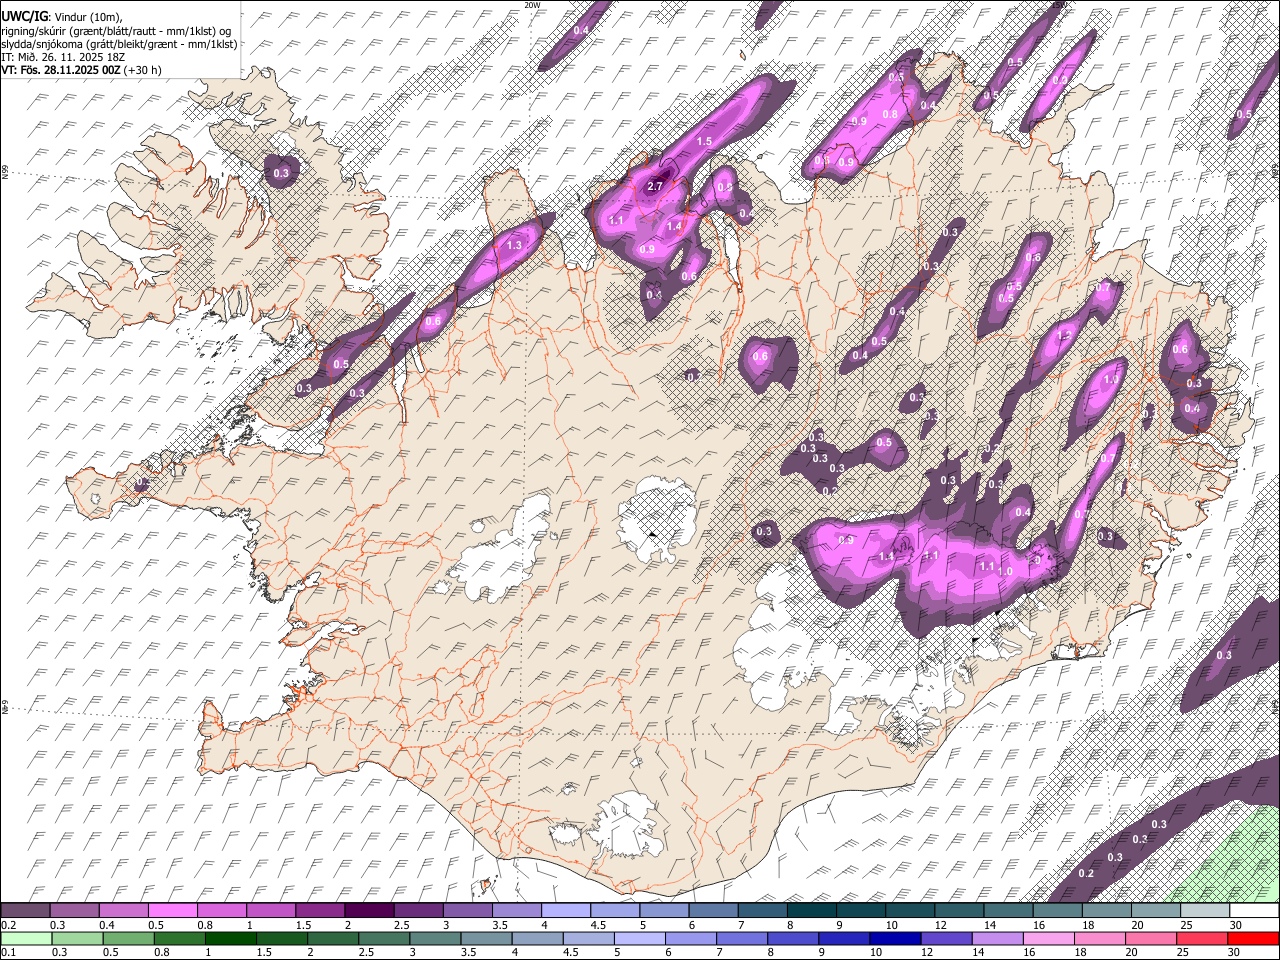This screenshot has width=1280, height=960.
Task: Click the 1.2 value label in east Iceland
Action: point(1065,335)
